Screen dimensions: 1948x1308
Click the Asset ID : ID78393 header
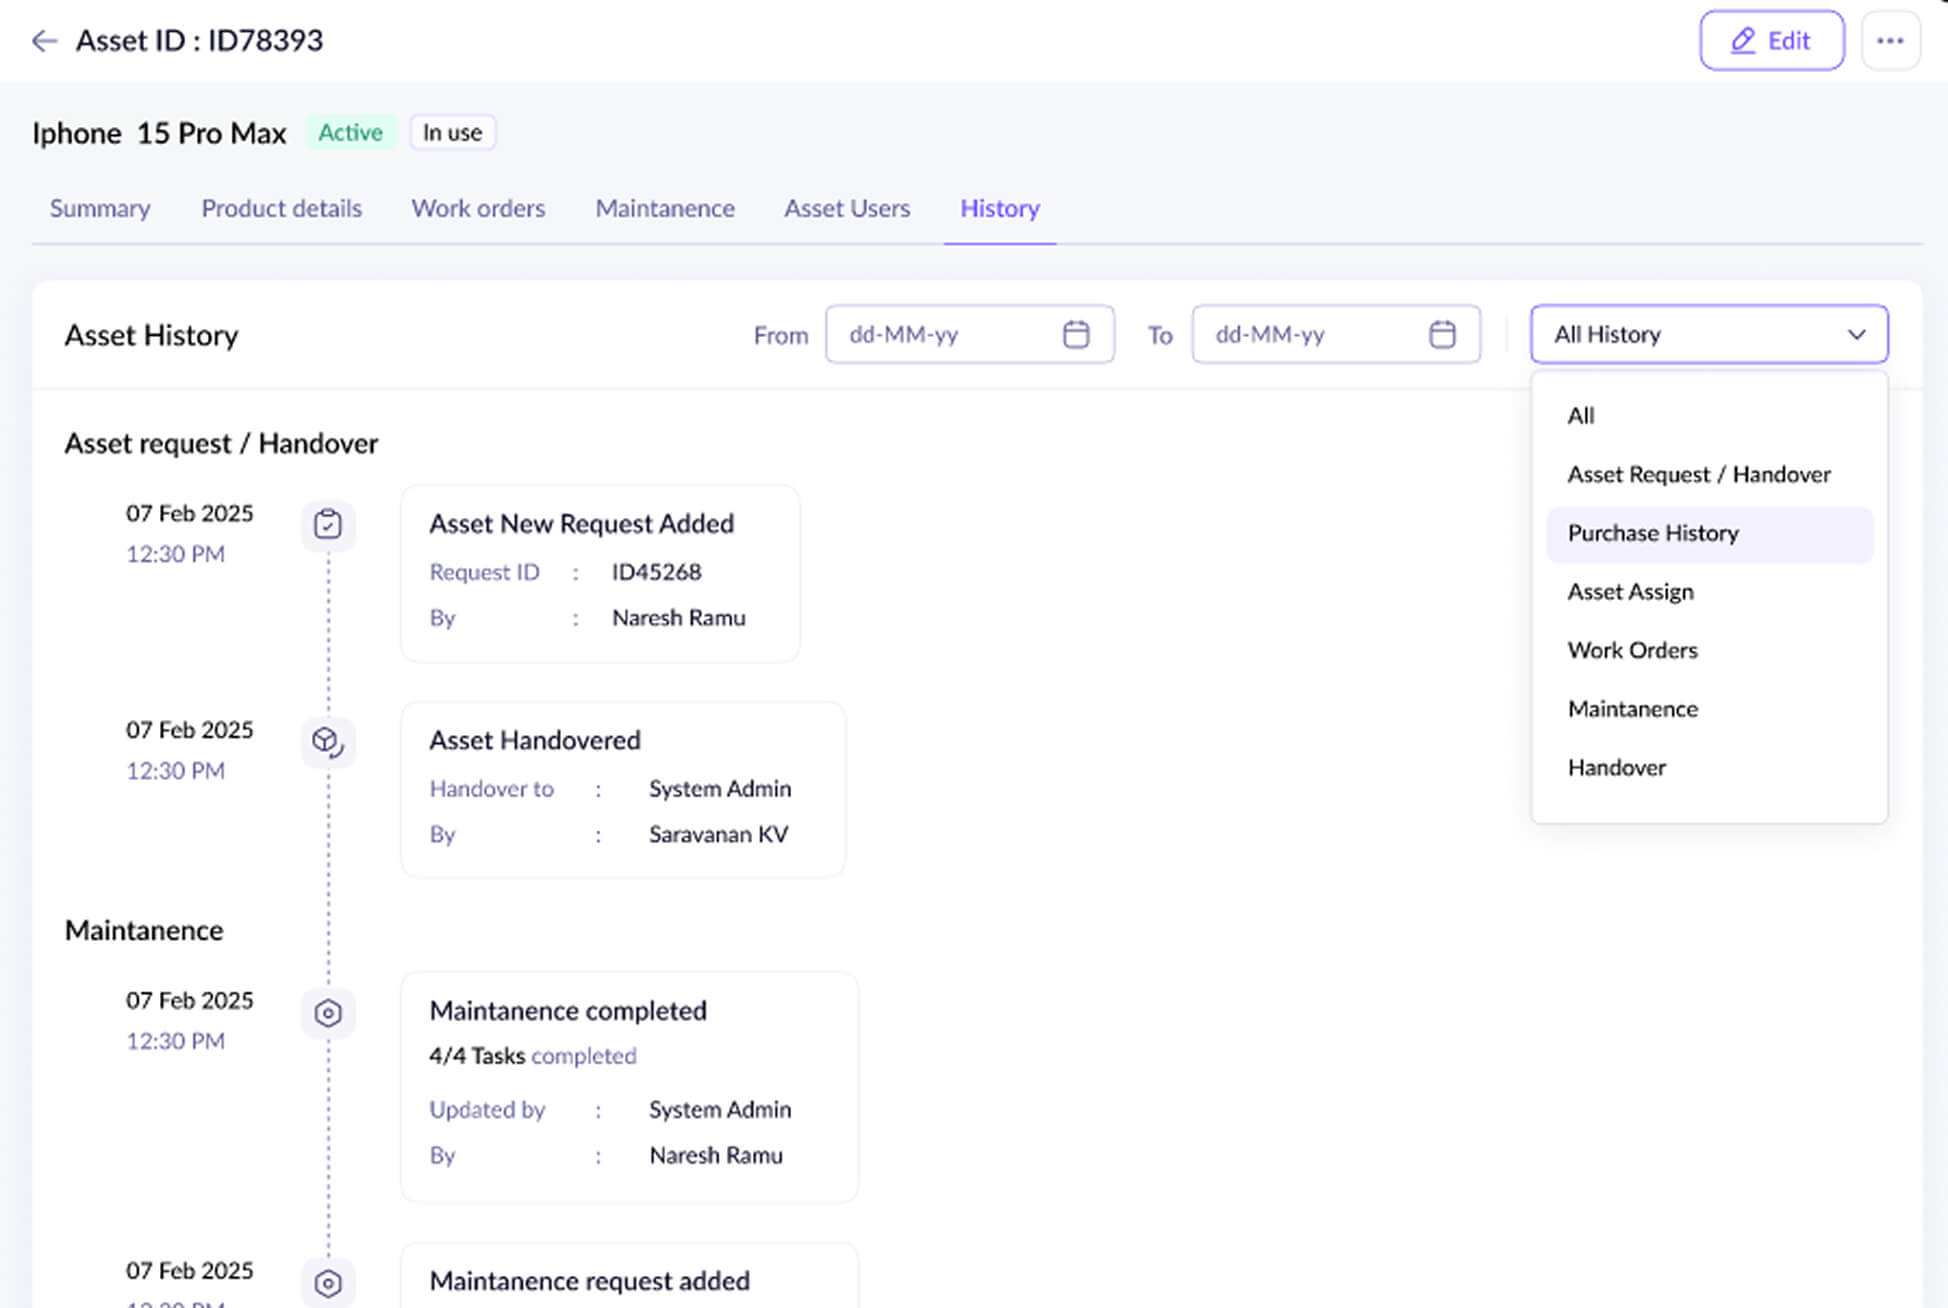pyautogui.click(x=199, y=41)
